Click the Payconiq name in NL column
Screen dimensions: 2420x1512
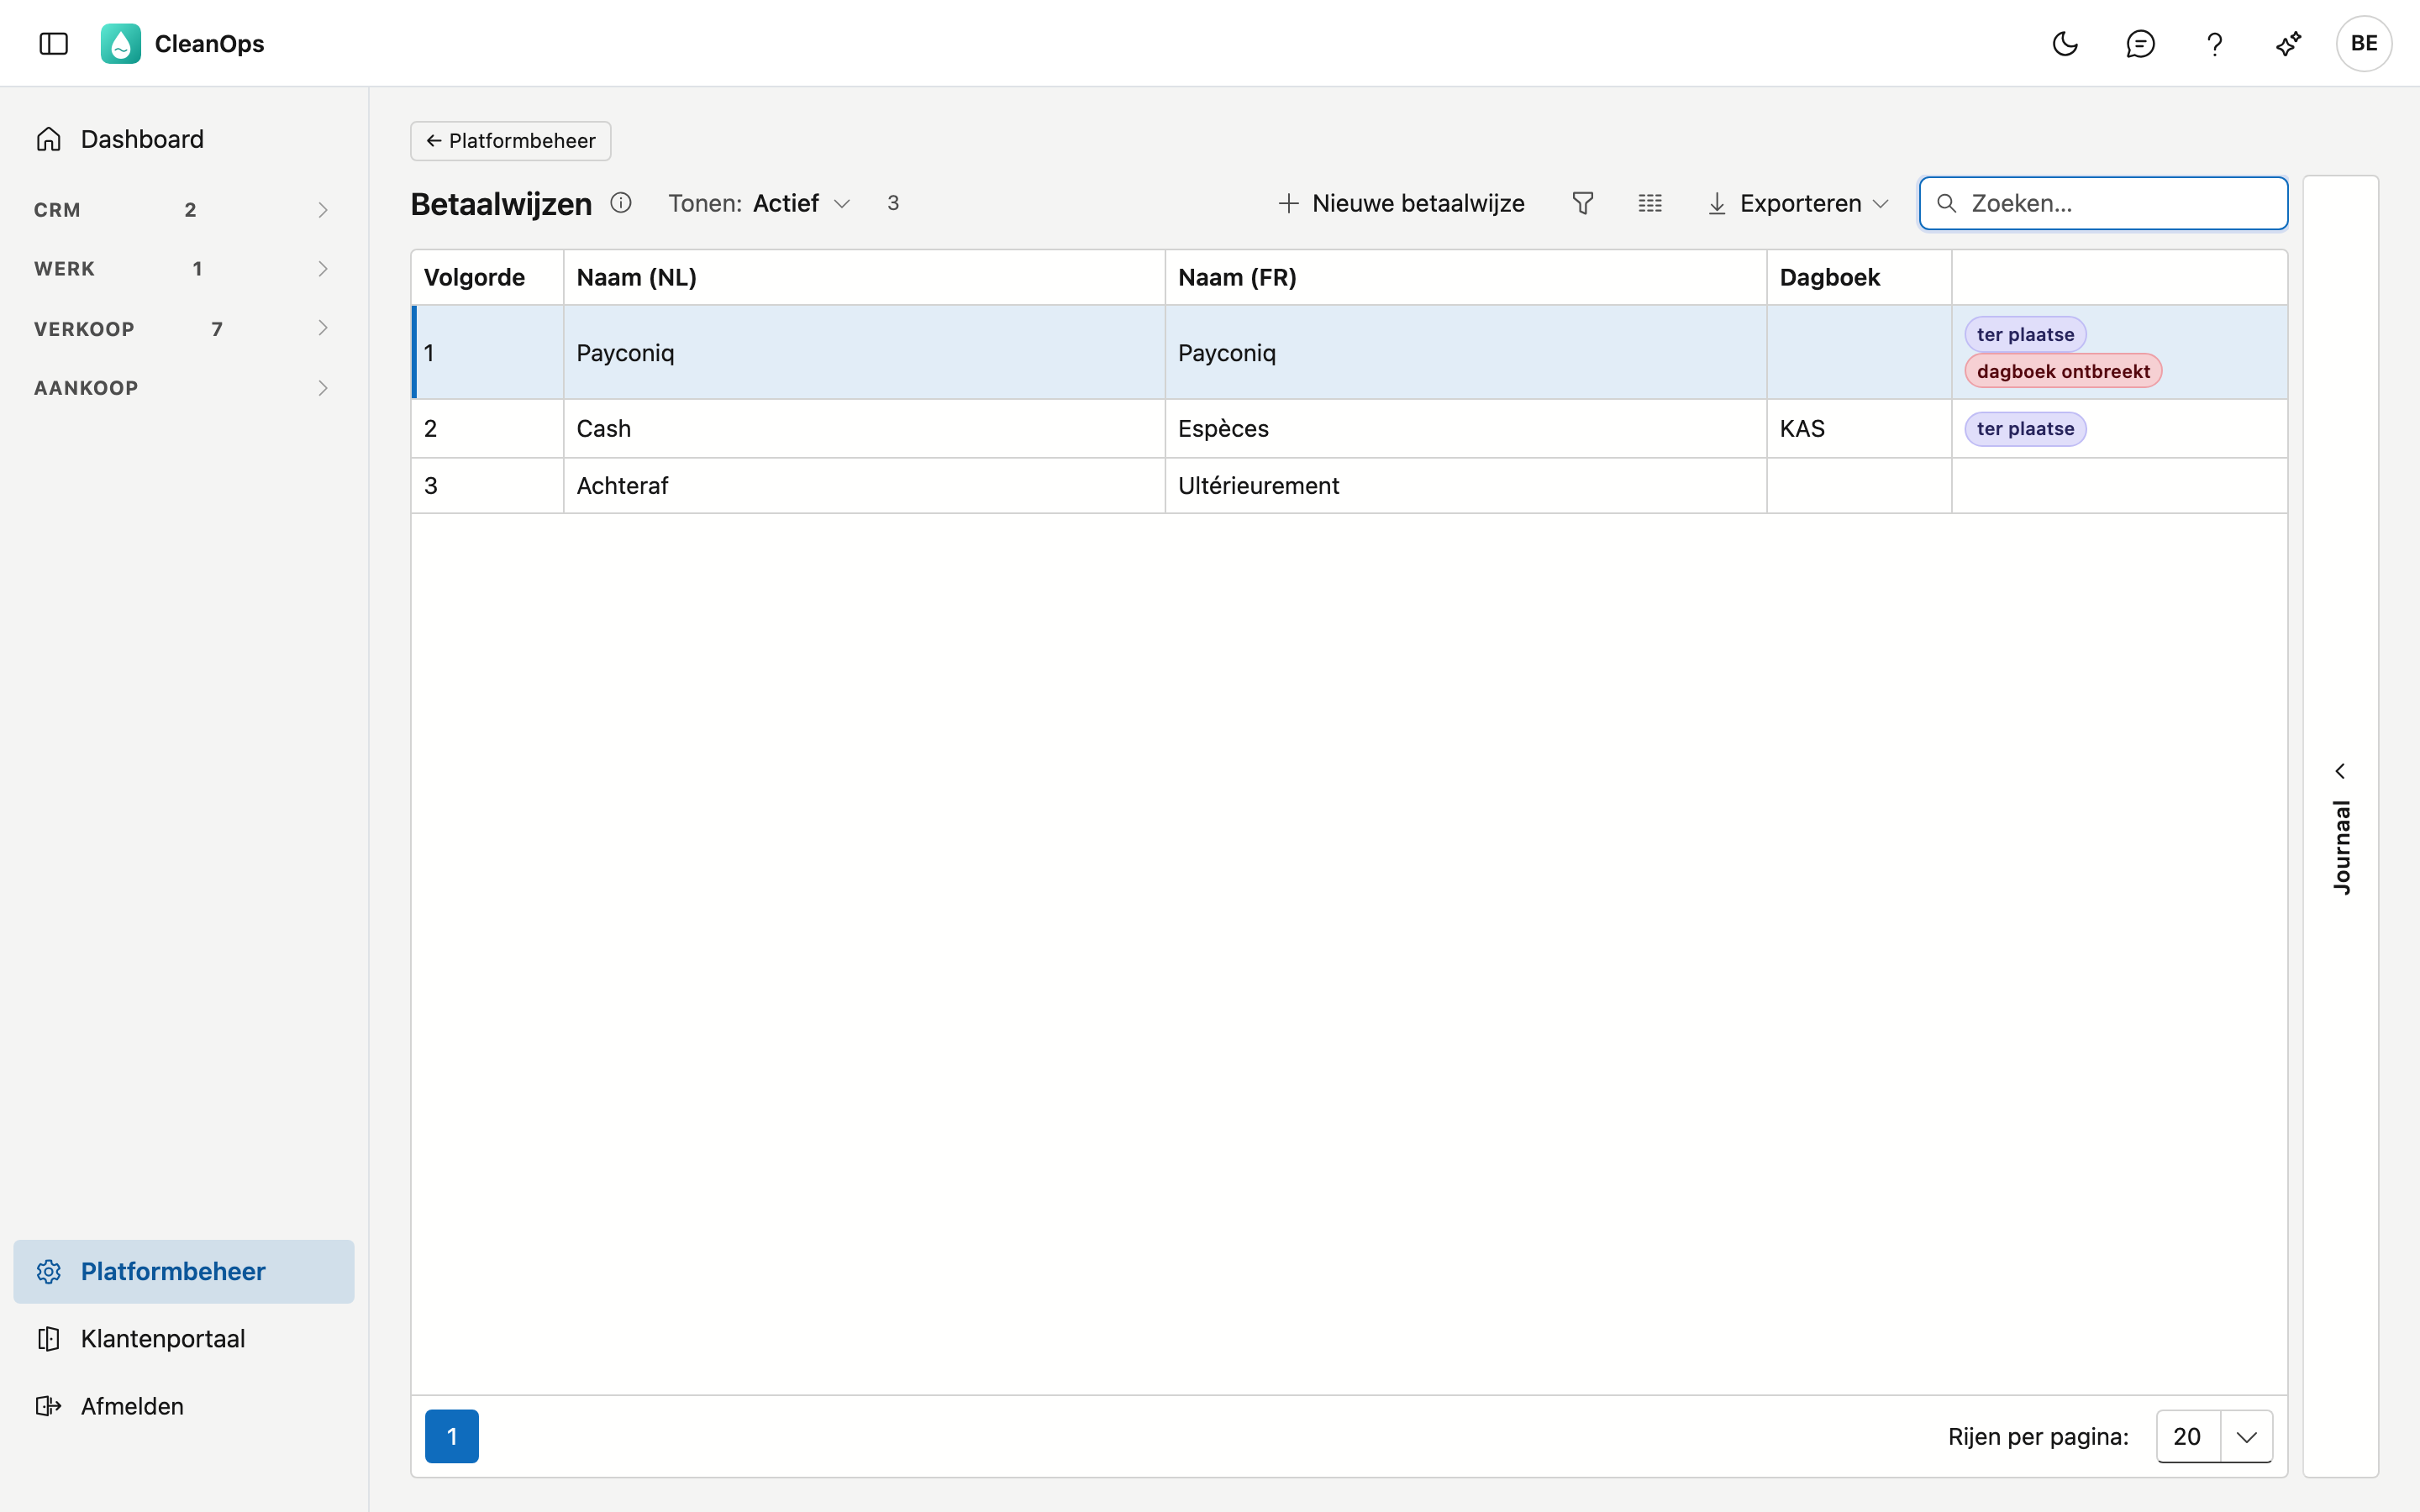pos(625,352)
